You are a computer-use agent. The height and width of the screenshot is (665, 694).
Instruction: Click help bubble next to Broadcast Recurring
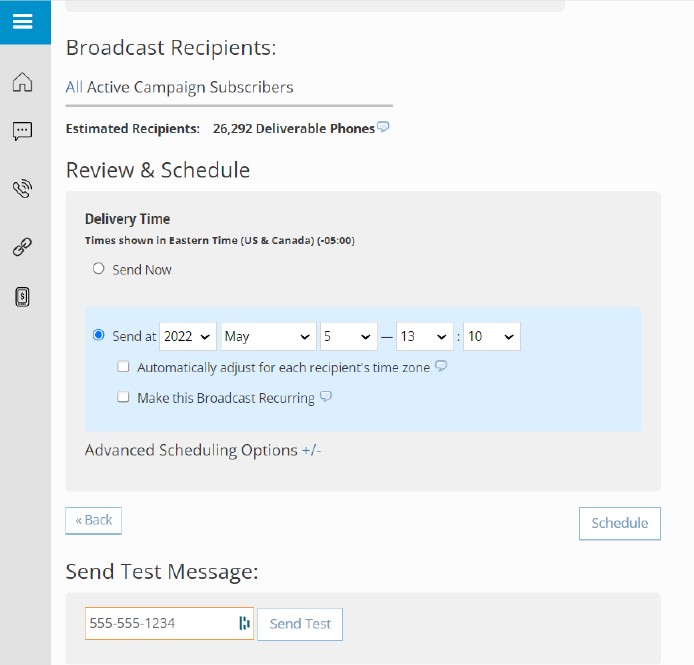325,397
